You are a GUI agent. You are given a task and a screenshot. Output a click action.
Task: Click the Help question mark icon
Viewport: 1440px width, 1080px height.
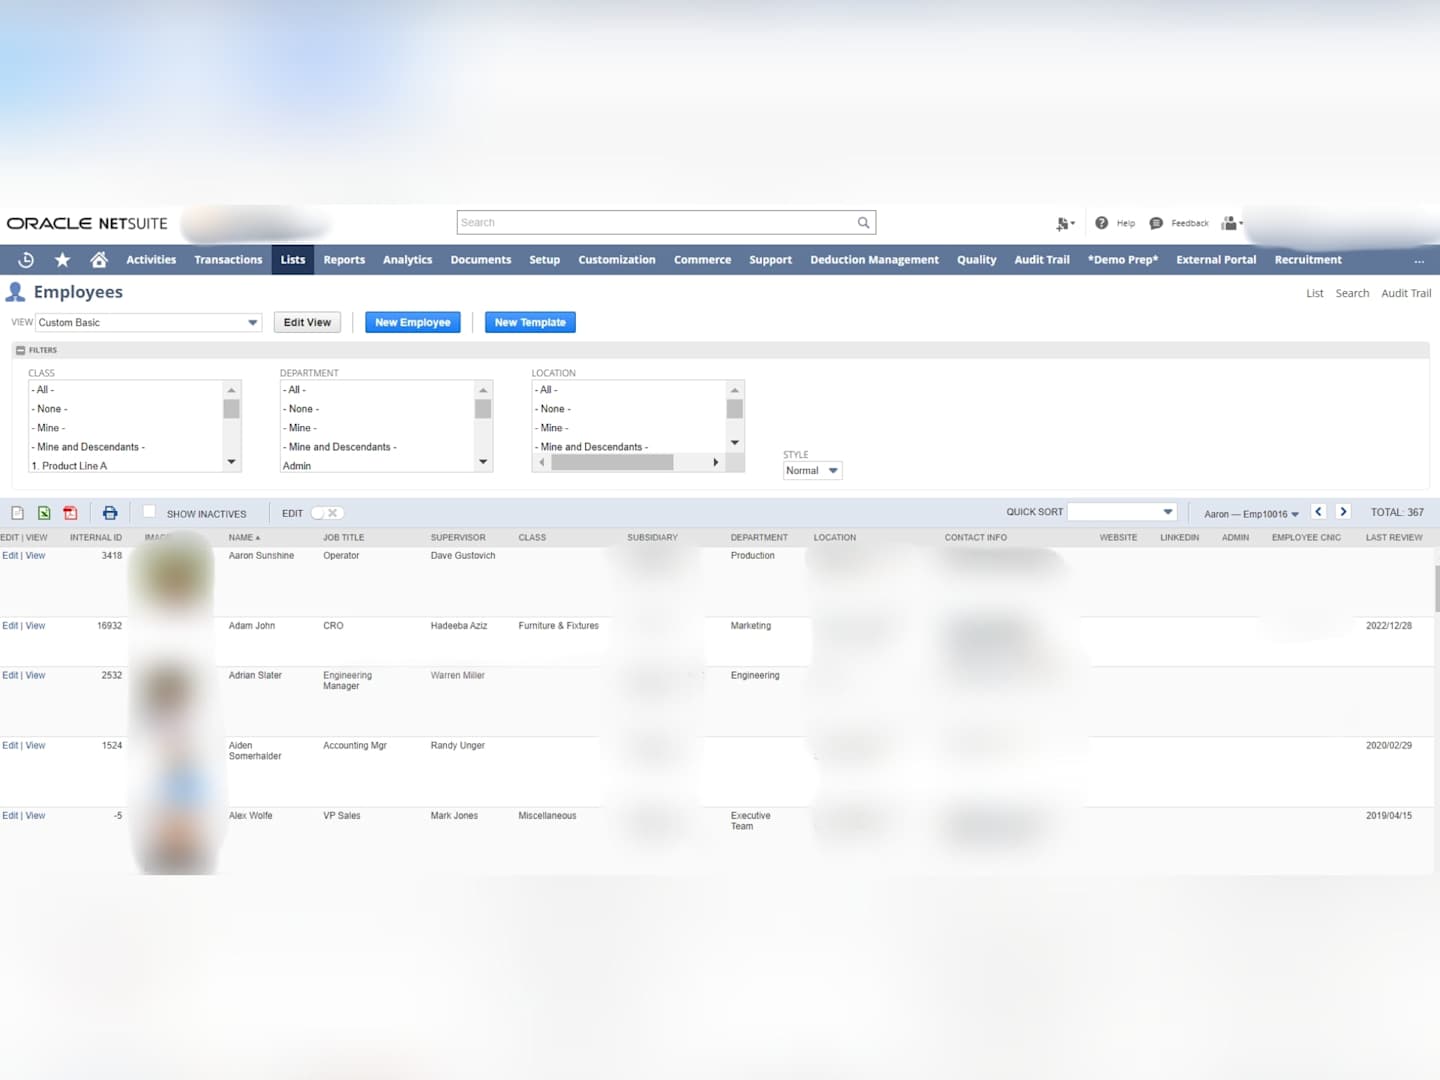1101,223
